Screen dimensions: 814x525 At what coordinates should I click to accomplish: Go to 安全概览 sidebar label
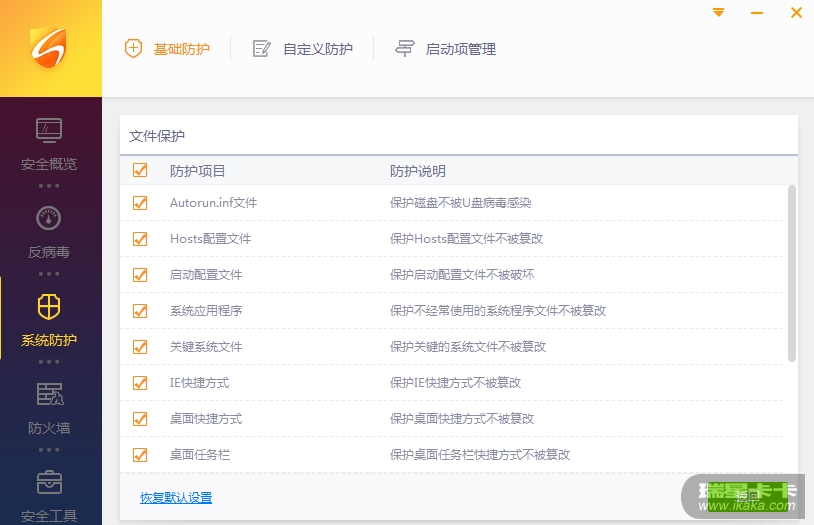pyautogui.click(x=49, y=164)
